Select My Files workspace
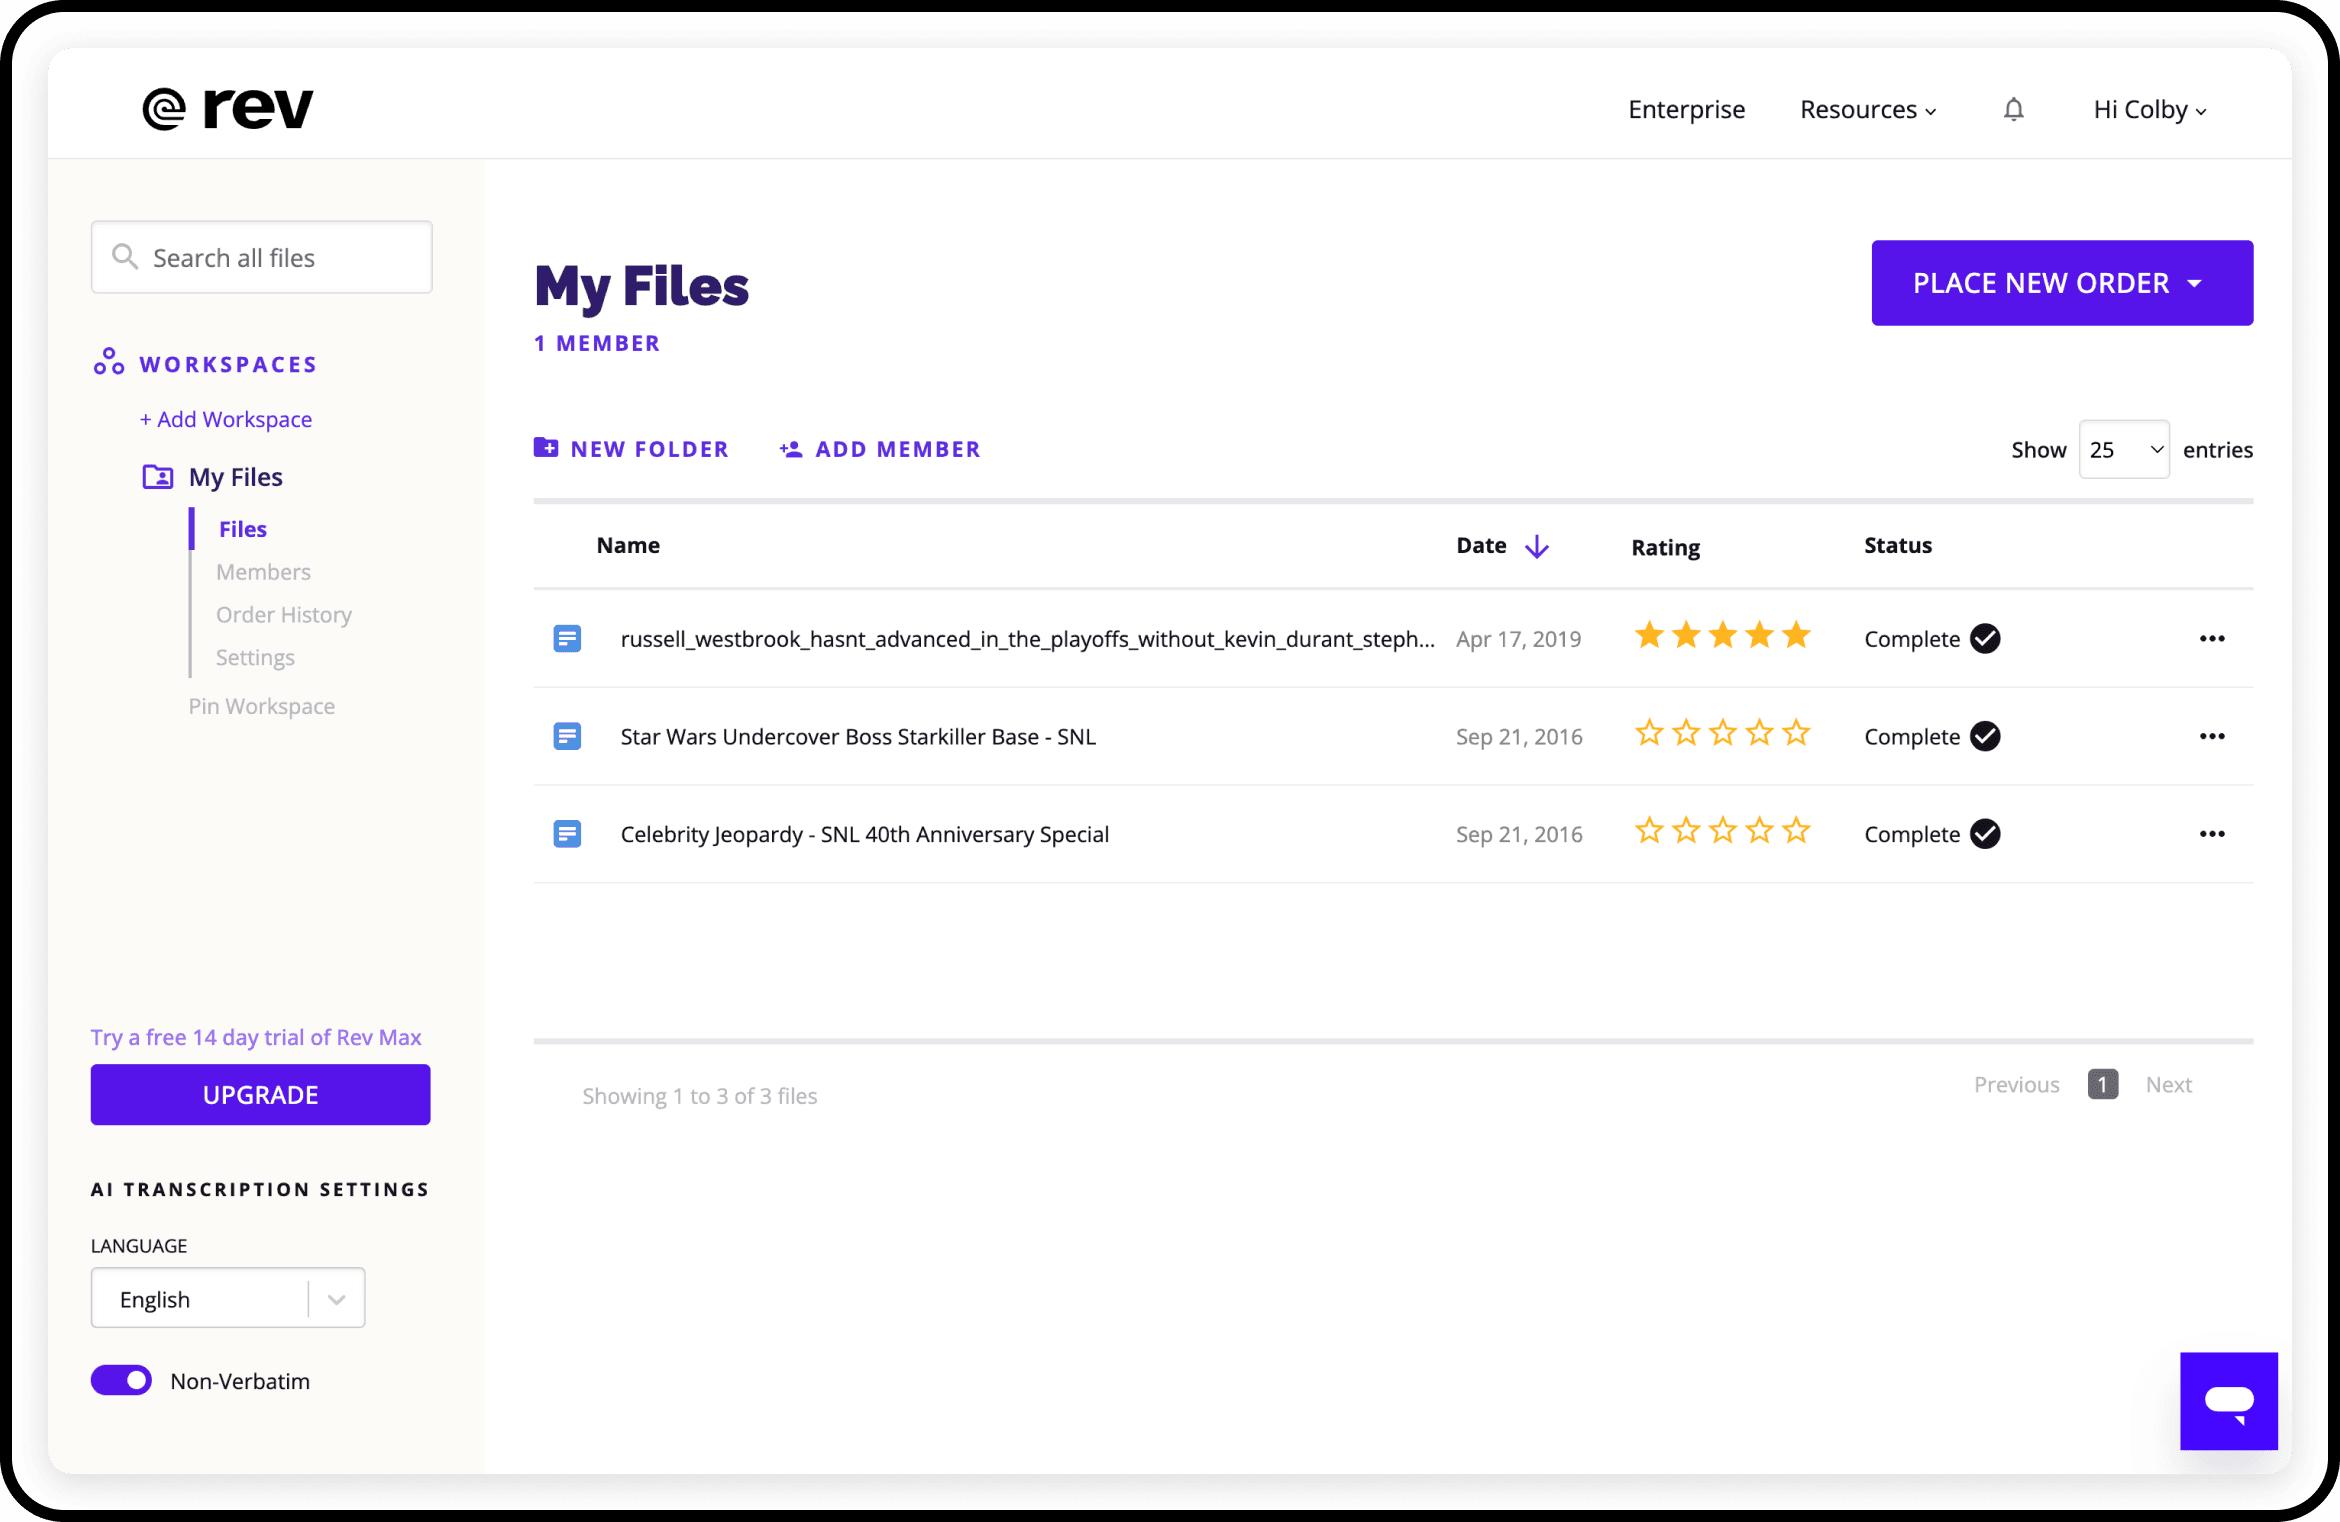The height and width of the screenshot is (1522, 2340). point(235,477)
